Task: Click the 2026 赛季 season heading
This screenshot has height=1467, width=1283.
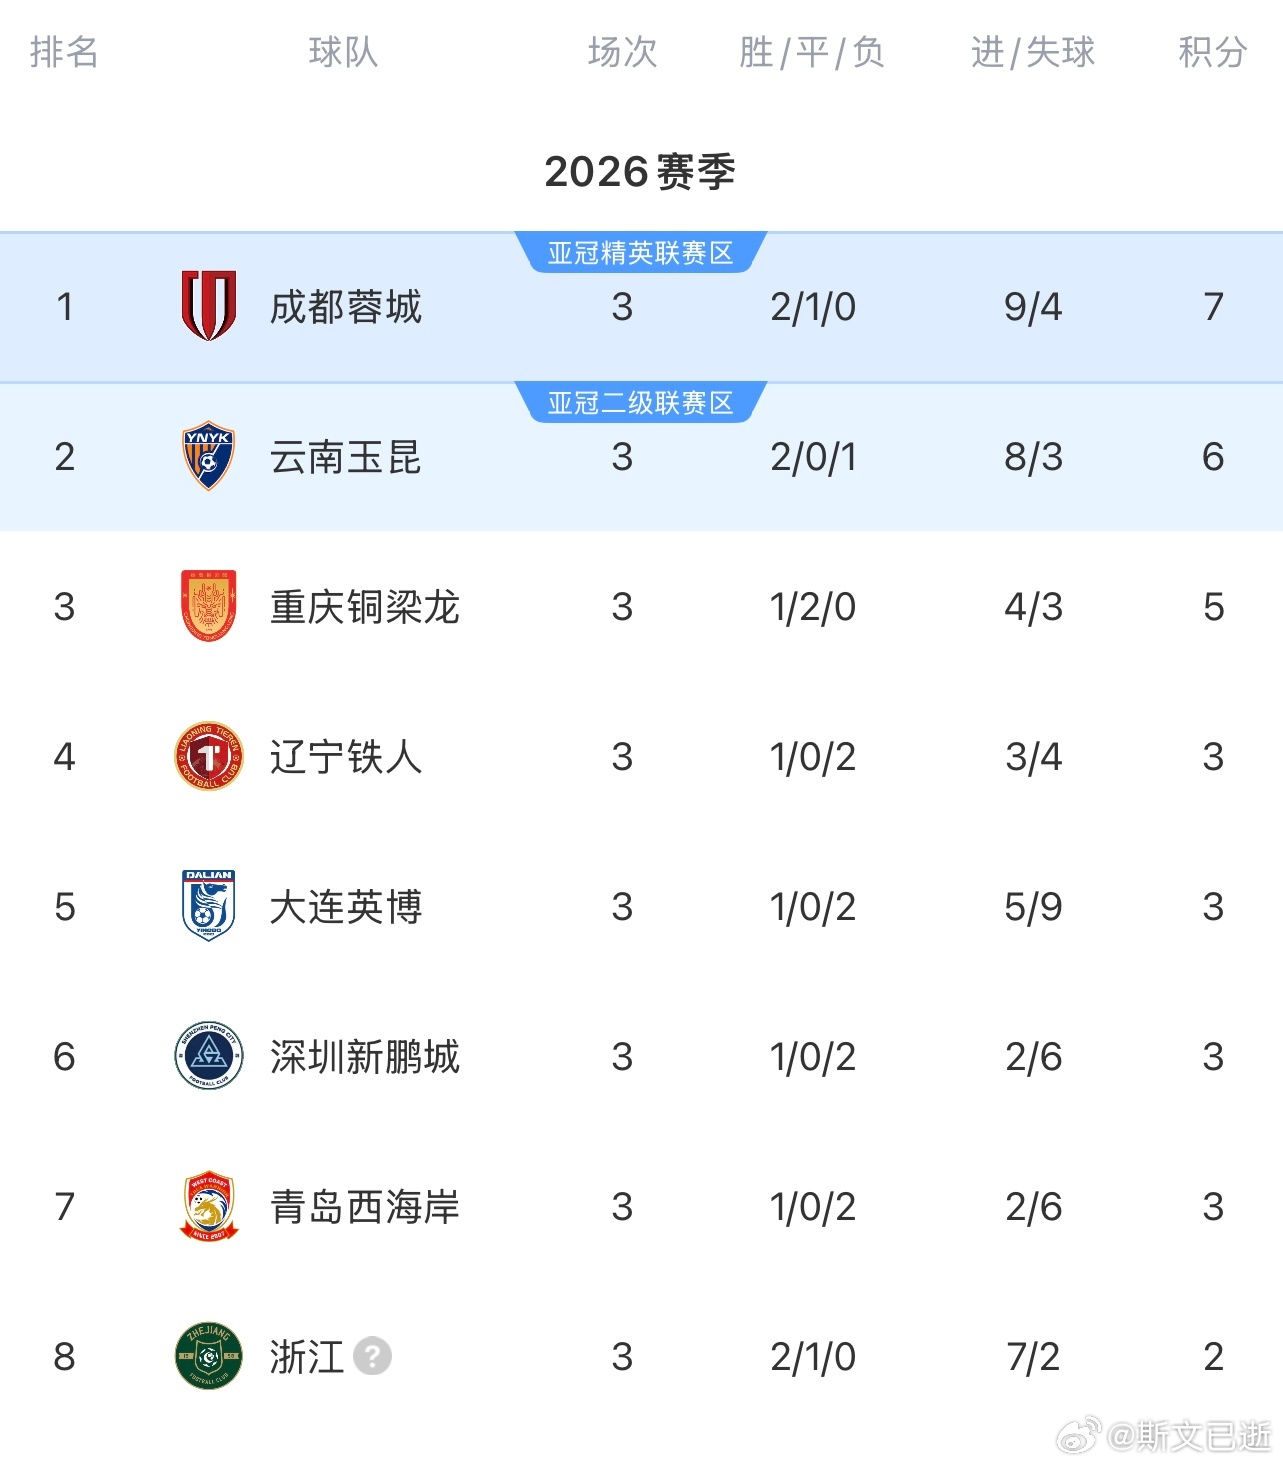Action: tap(641, 170)
